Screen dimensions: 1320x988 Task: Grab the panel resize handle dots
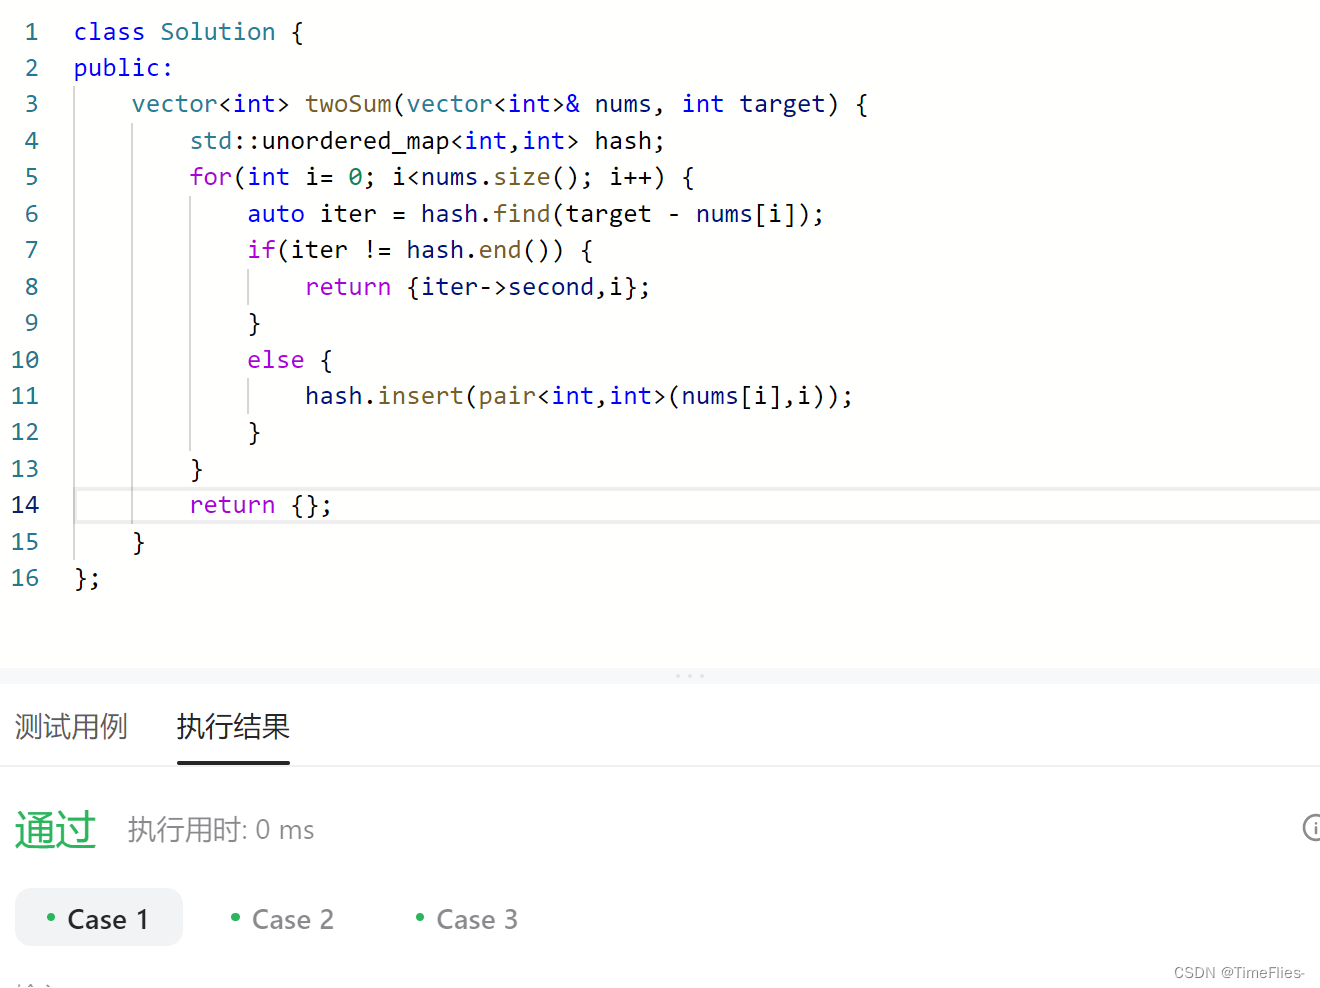point(690,676)
